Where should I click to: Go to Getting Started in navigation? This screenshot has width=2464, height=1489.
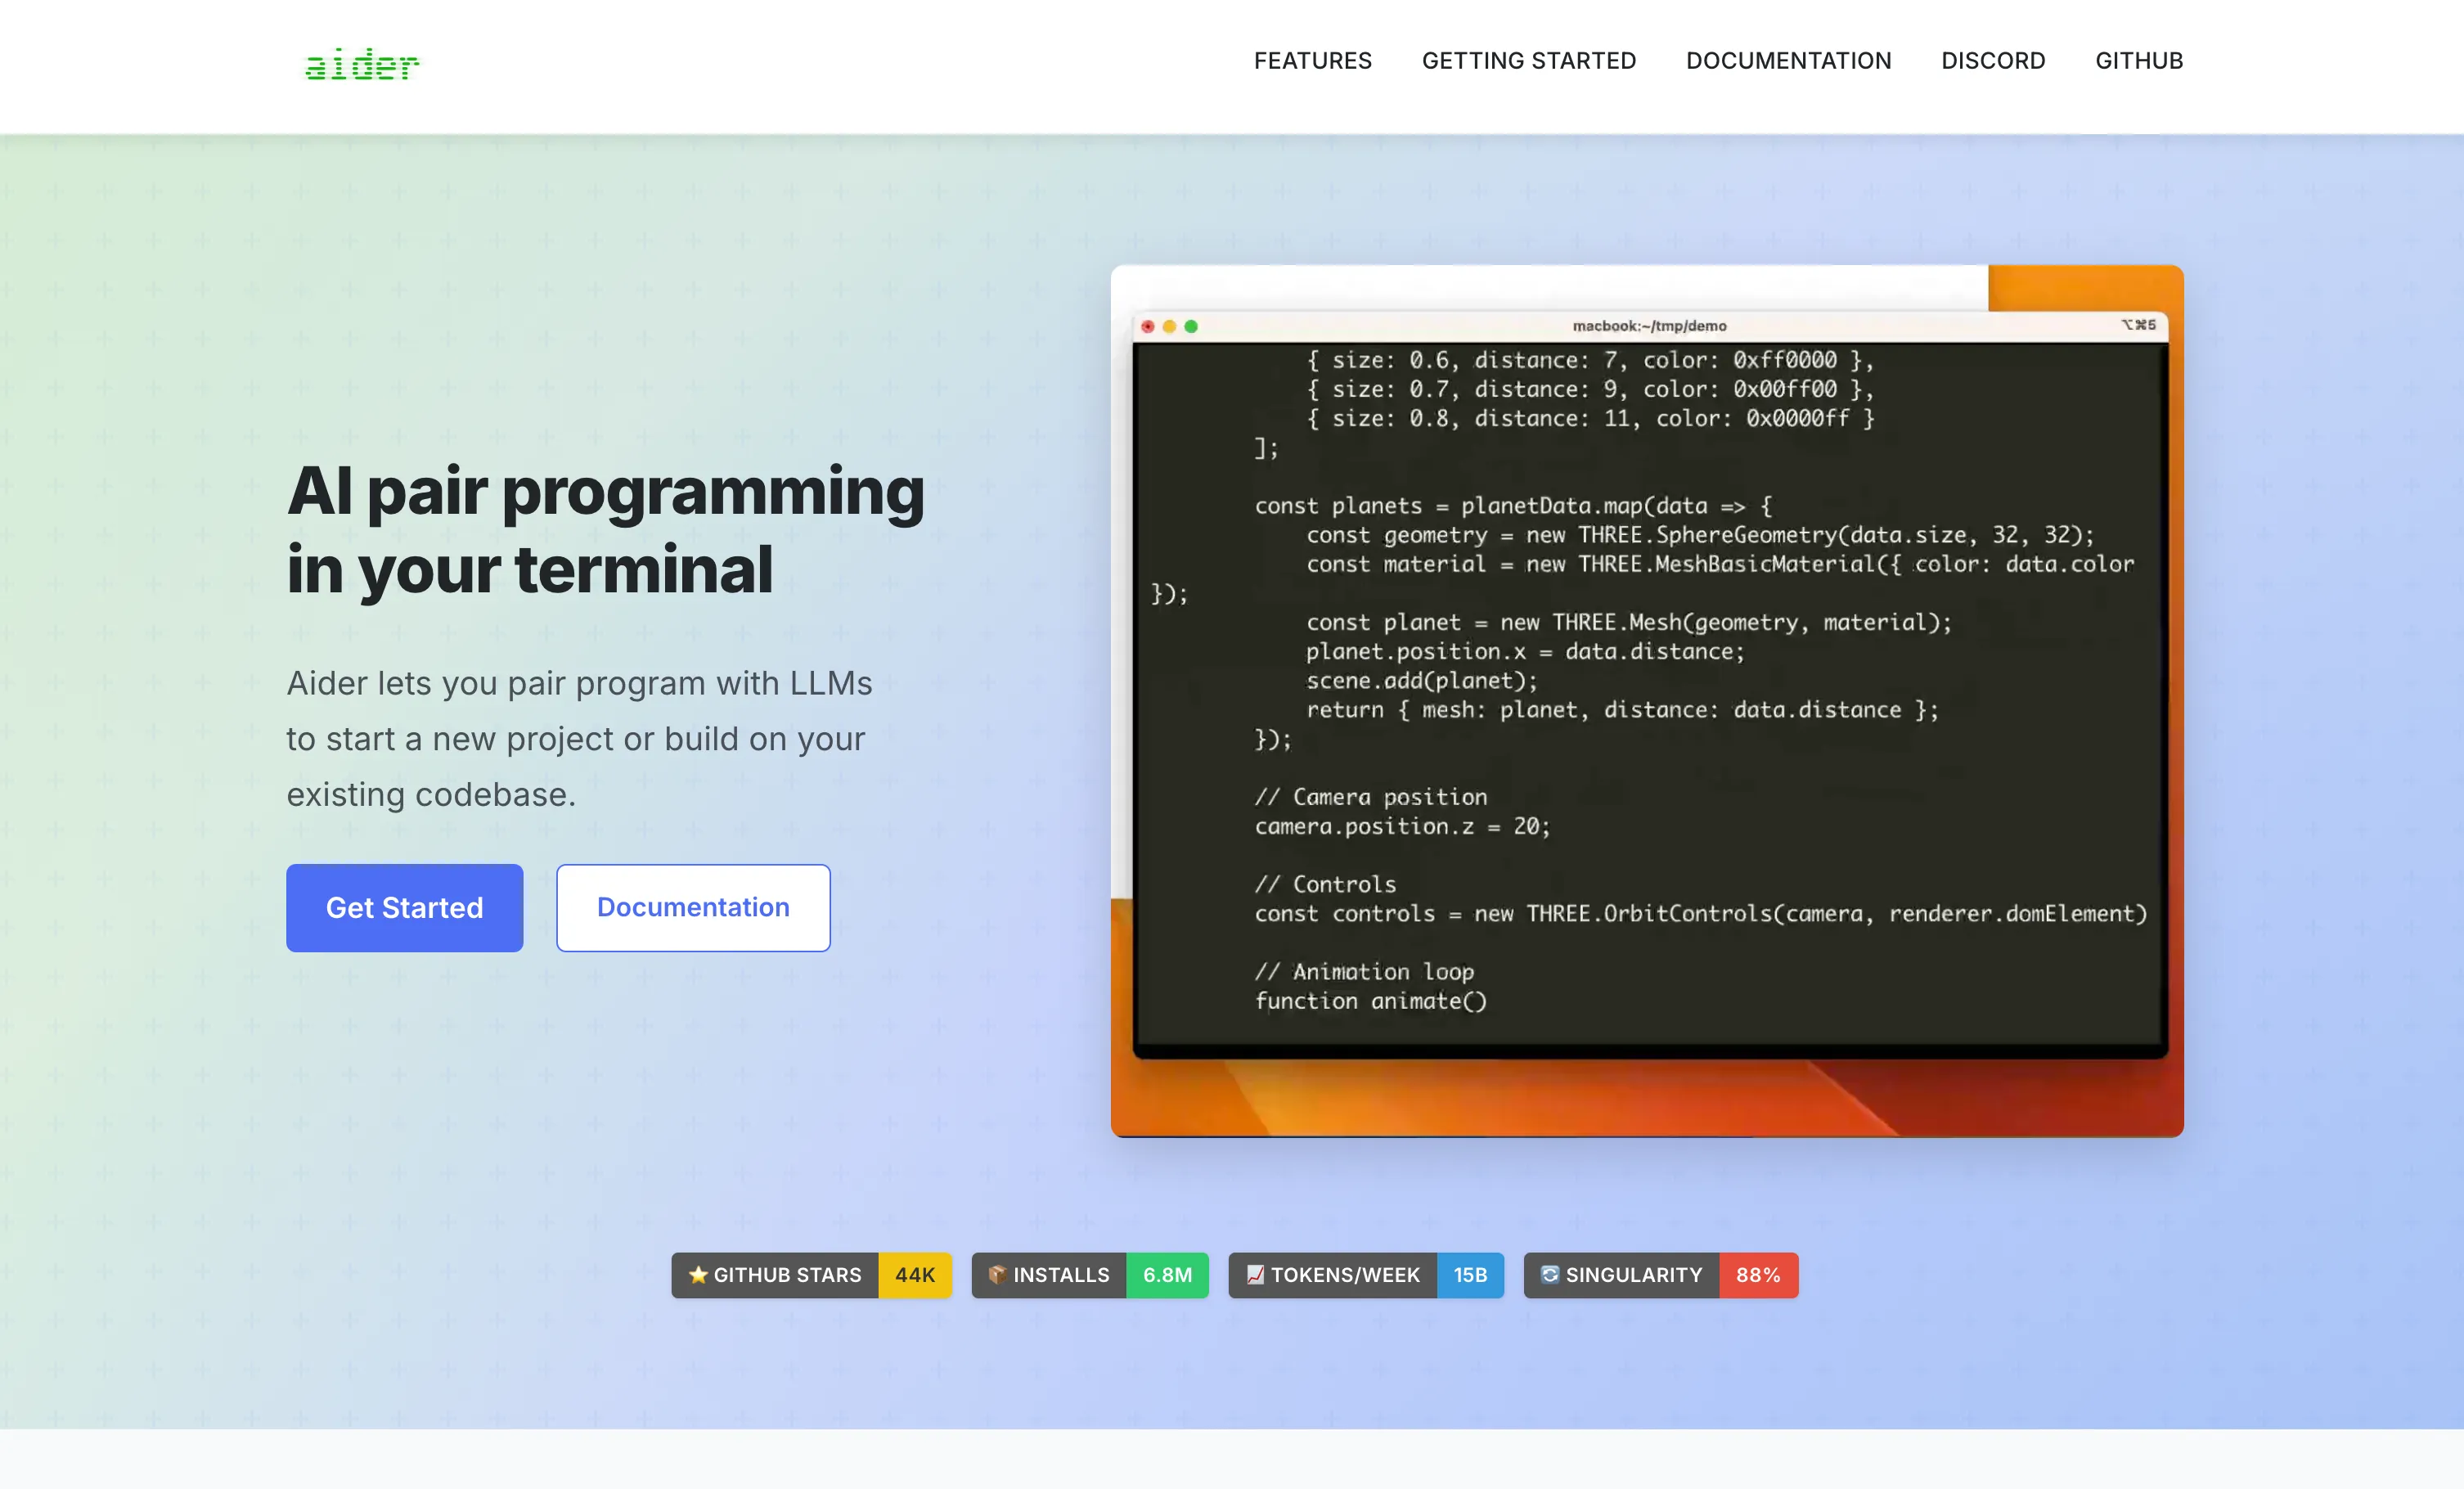[x=1528, y=61]
